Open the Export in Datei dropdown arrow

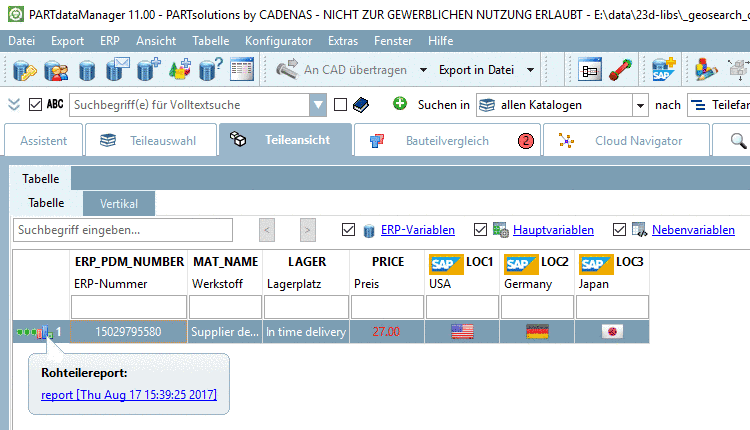530,70
